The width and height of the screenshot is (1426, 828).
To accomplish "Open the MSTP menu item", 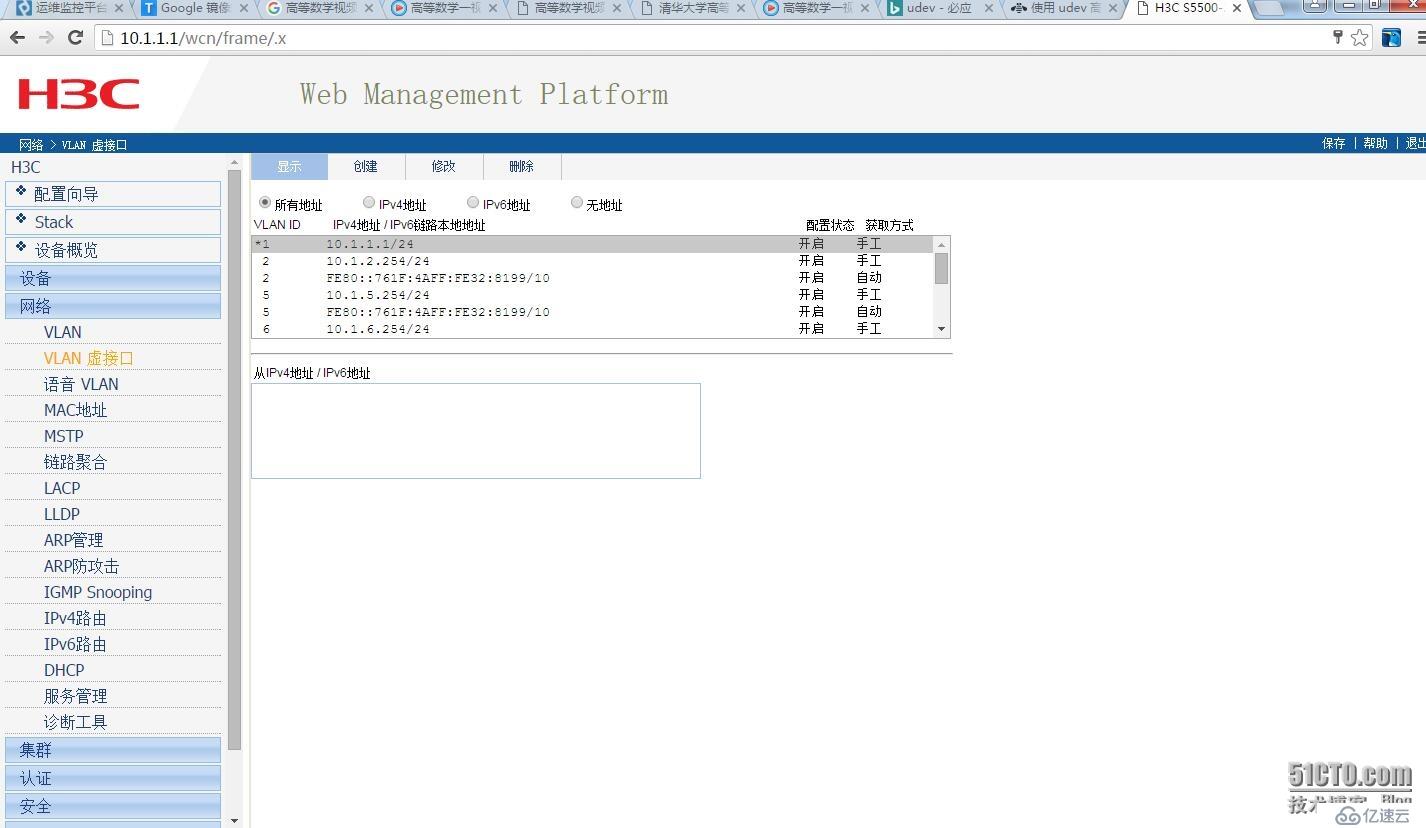I will point(64,436).
